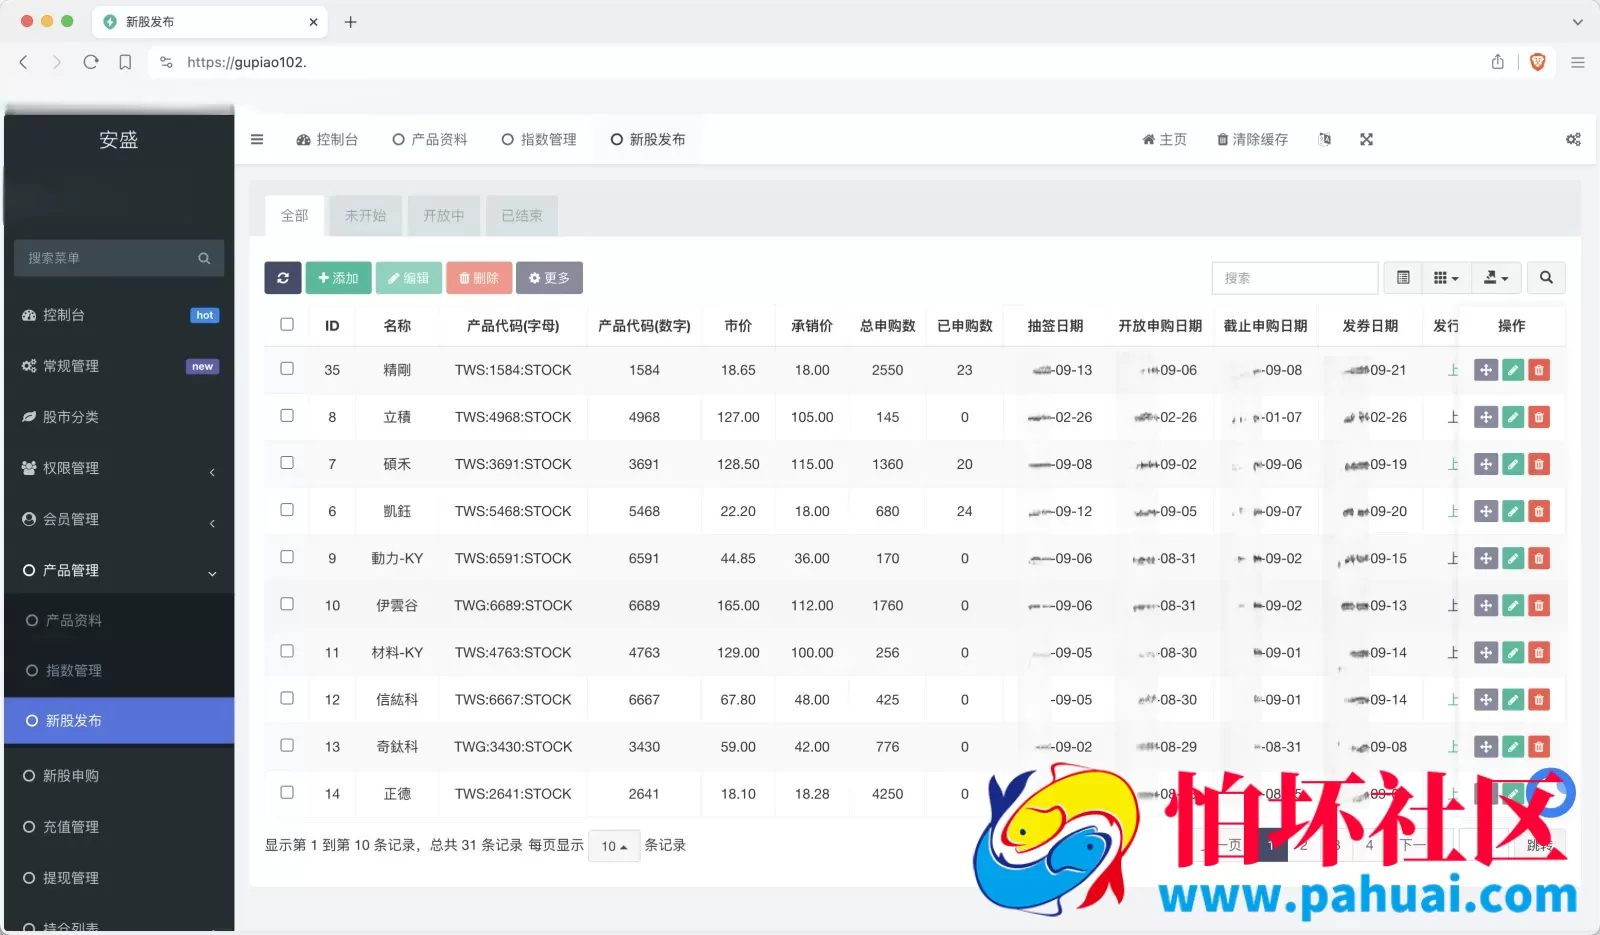Click the edit pencil icon for row 碩禾

pyautogui.click(x=1513, y=464)
